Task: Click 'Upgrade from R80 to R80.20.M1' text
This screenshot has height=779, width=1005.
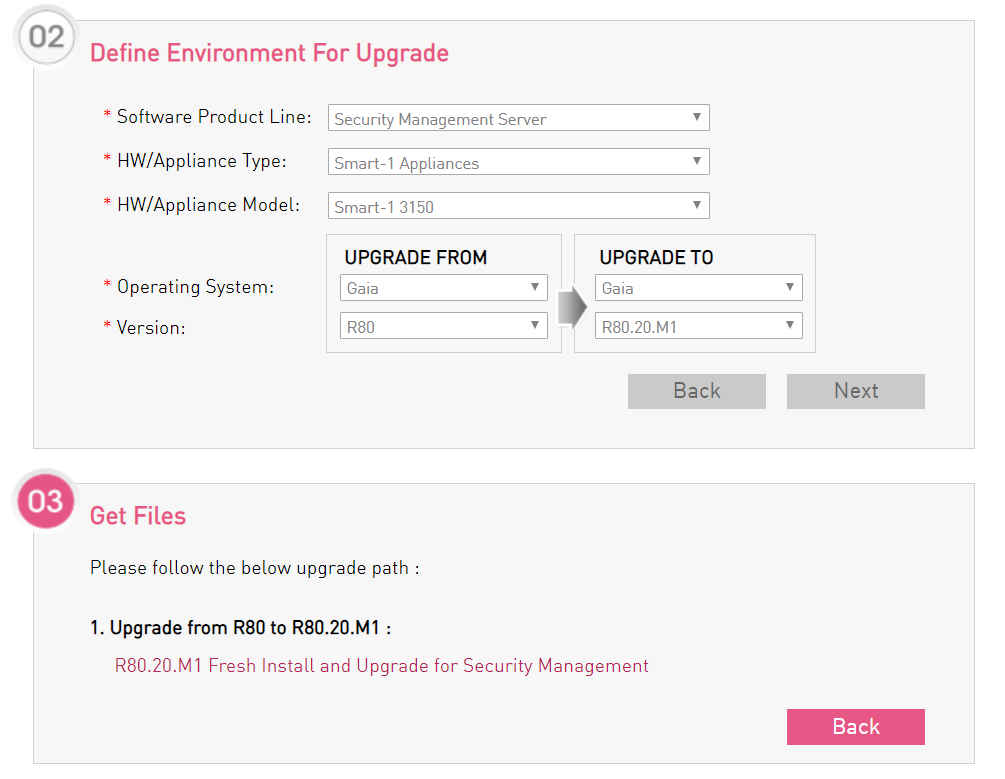Action: pyautogui.click(x=240, y=628)
